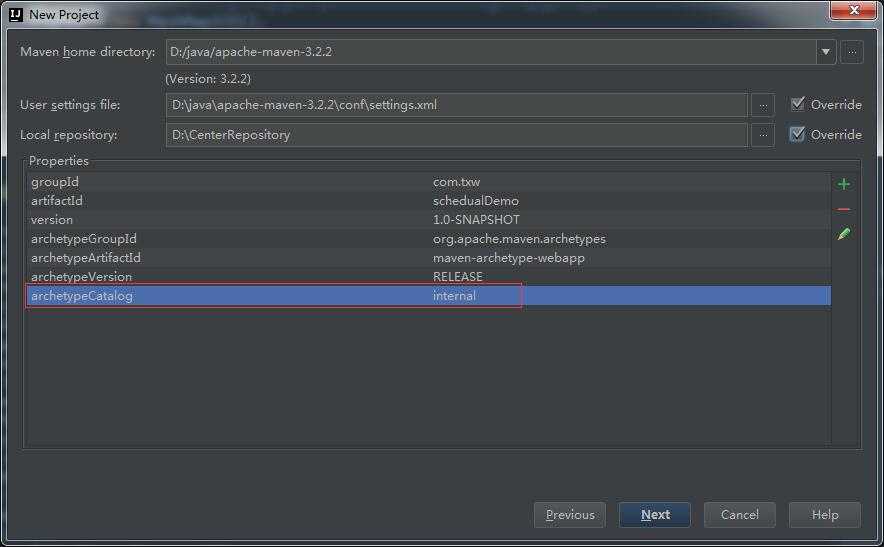This screenshot has height=547, width=884.
Task: Select the archetypeCatalog property row
Action: (x=428, y=295)
